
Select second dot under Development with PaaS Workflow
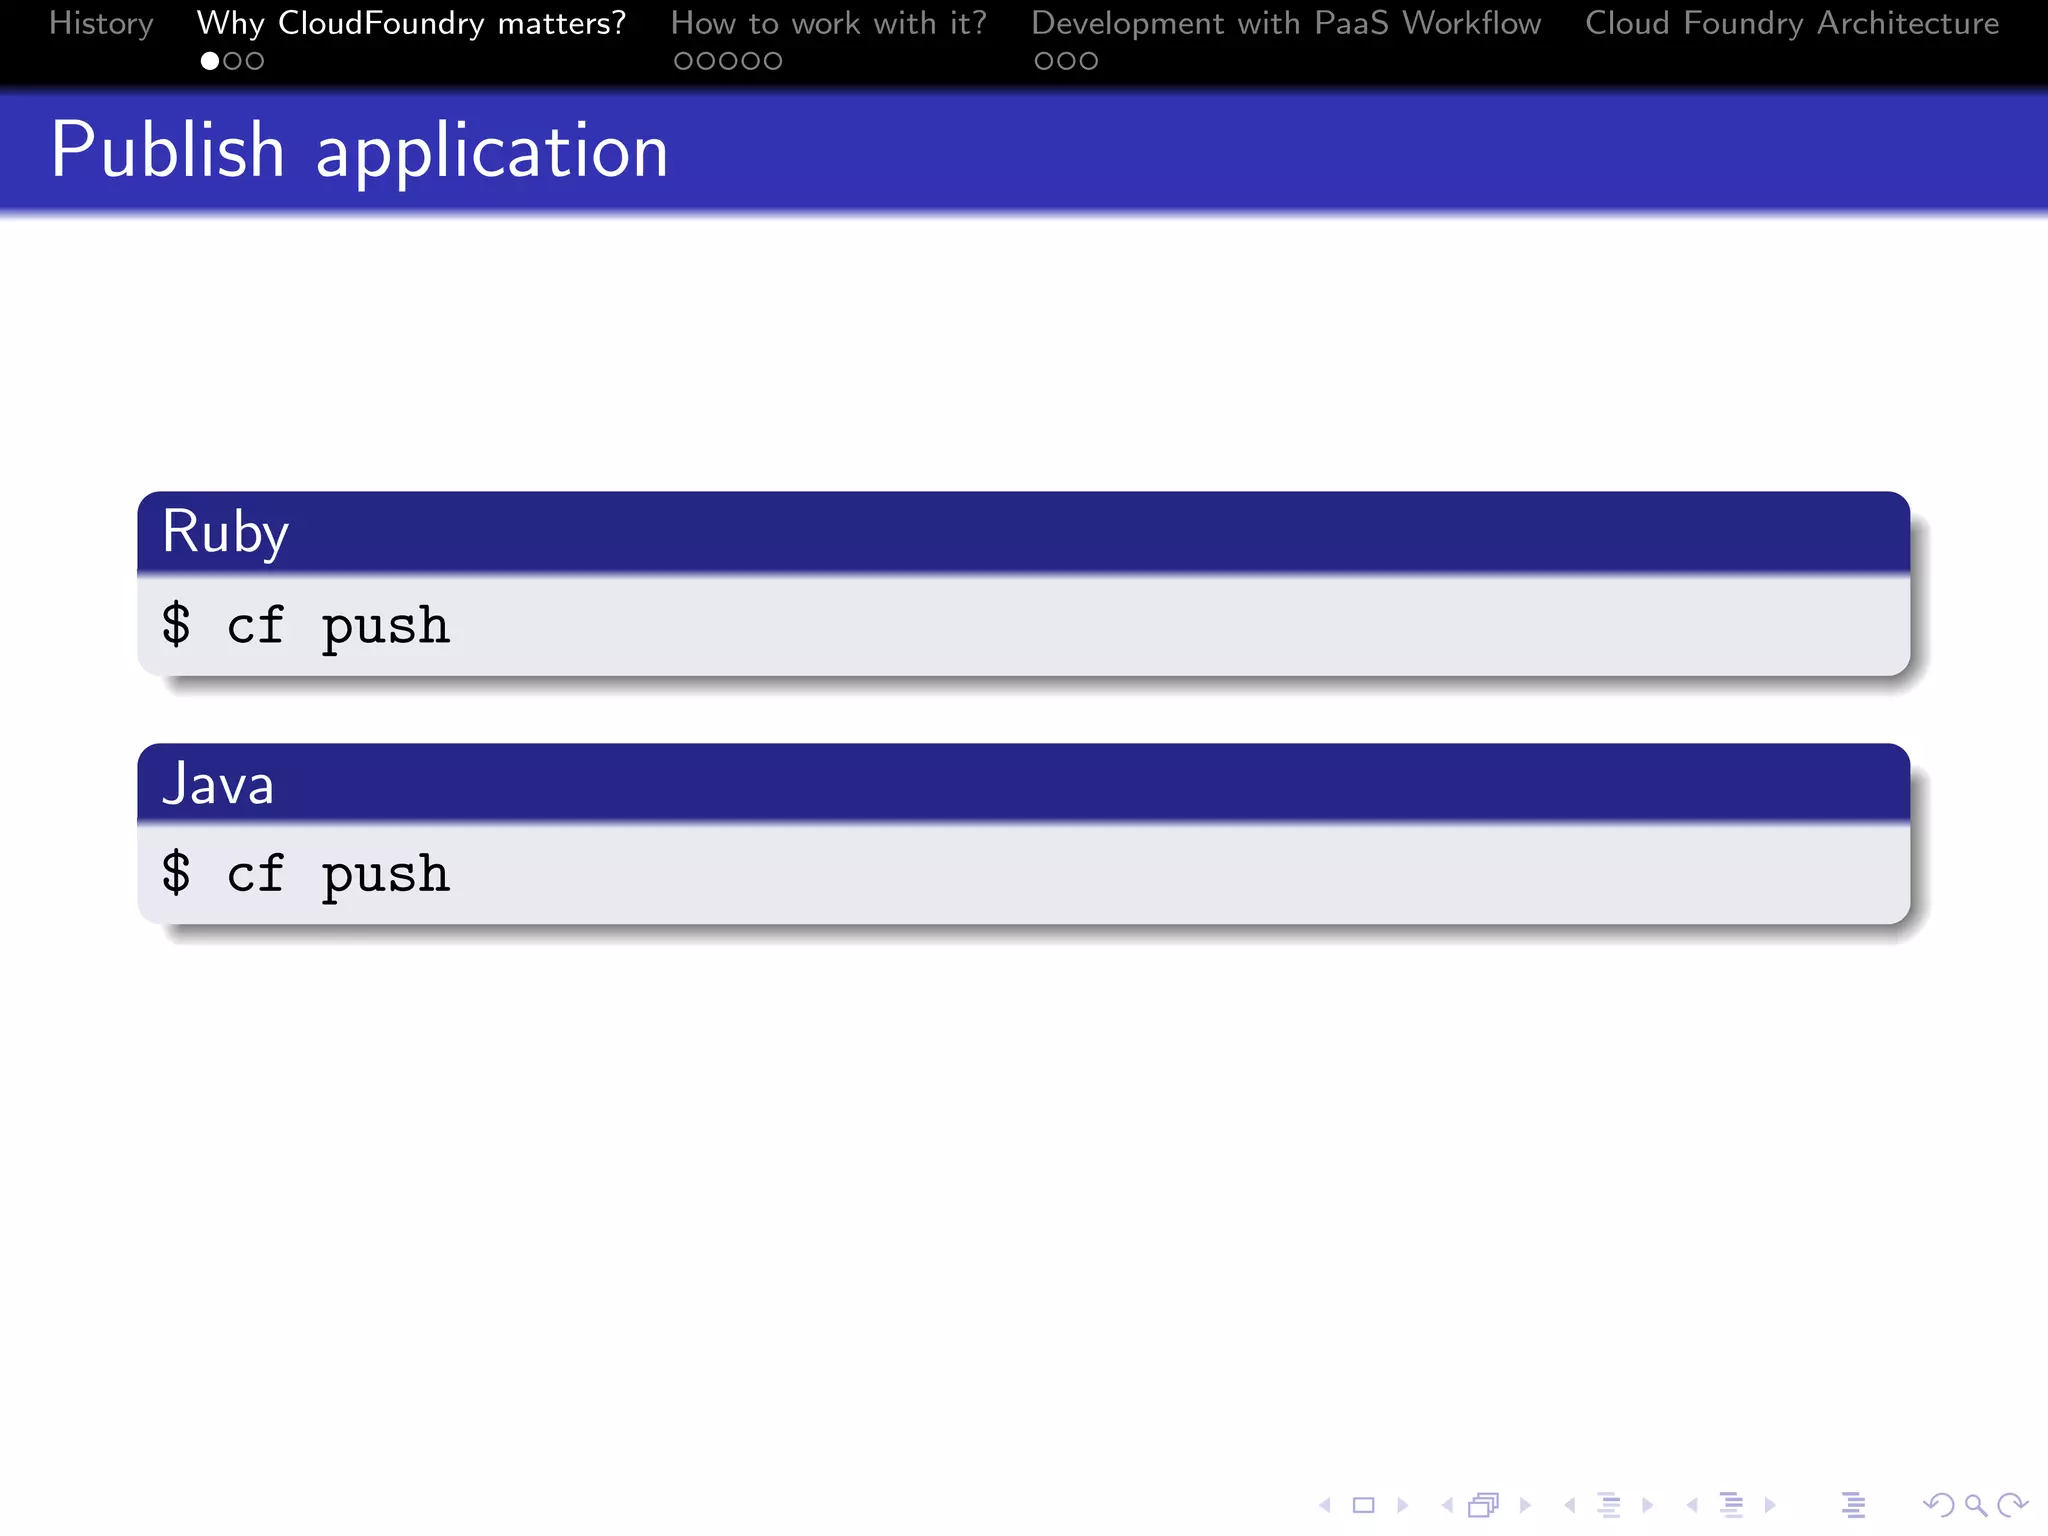pyautogui.click(x=1066, y=61)
